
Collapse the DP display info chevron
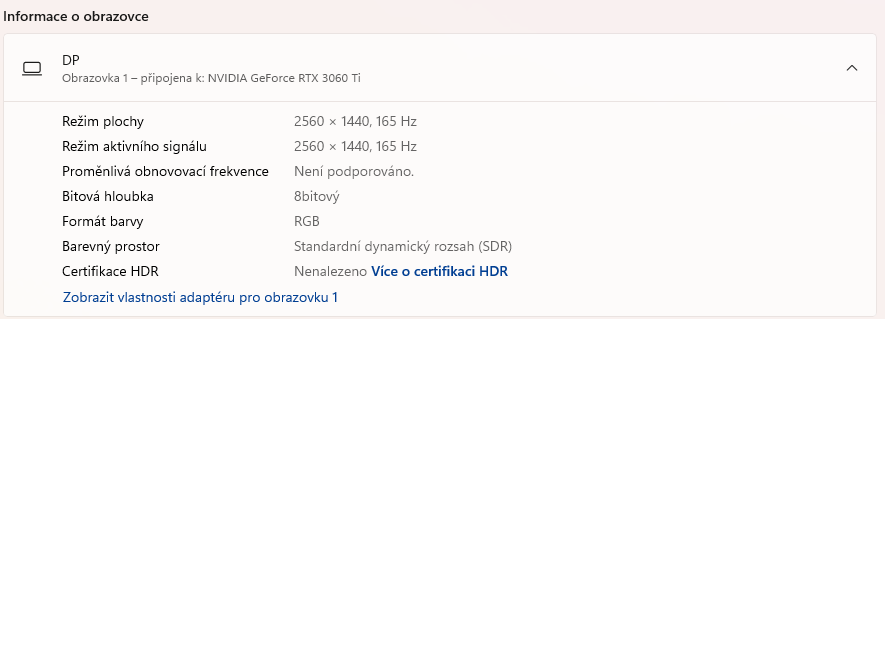coord(851,68)
